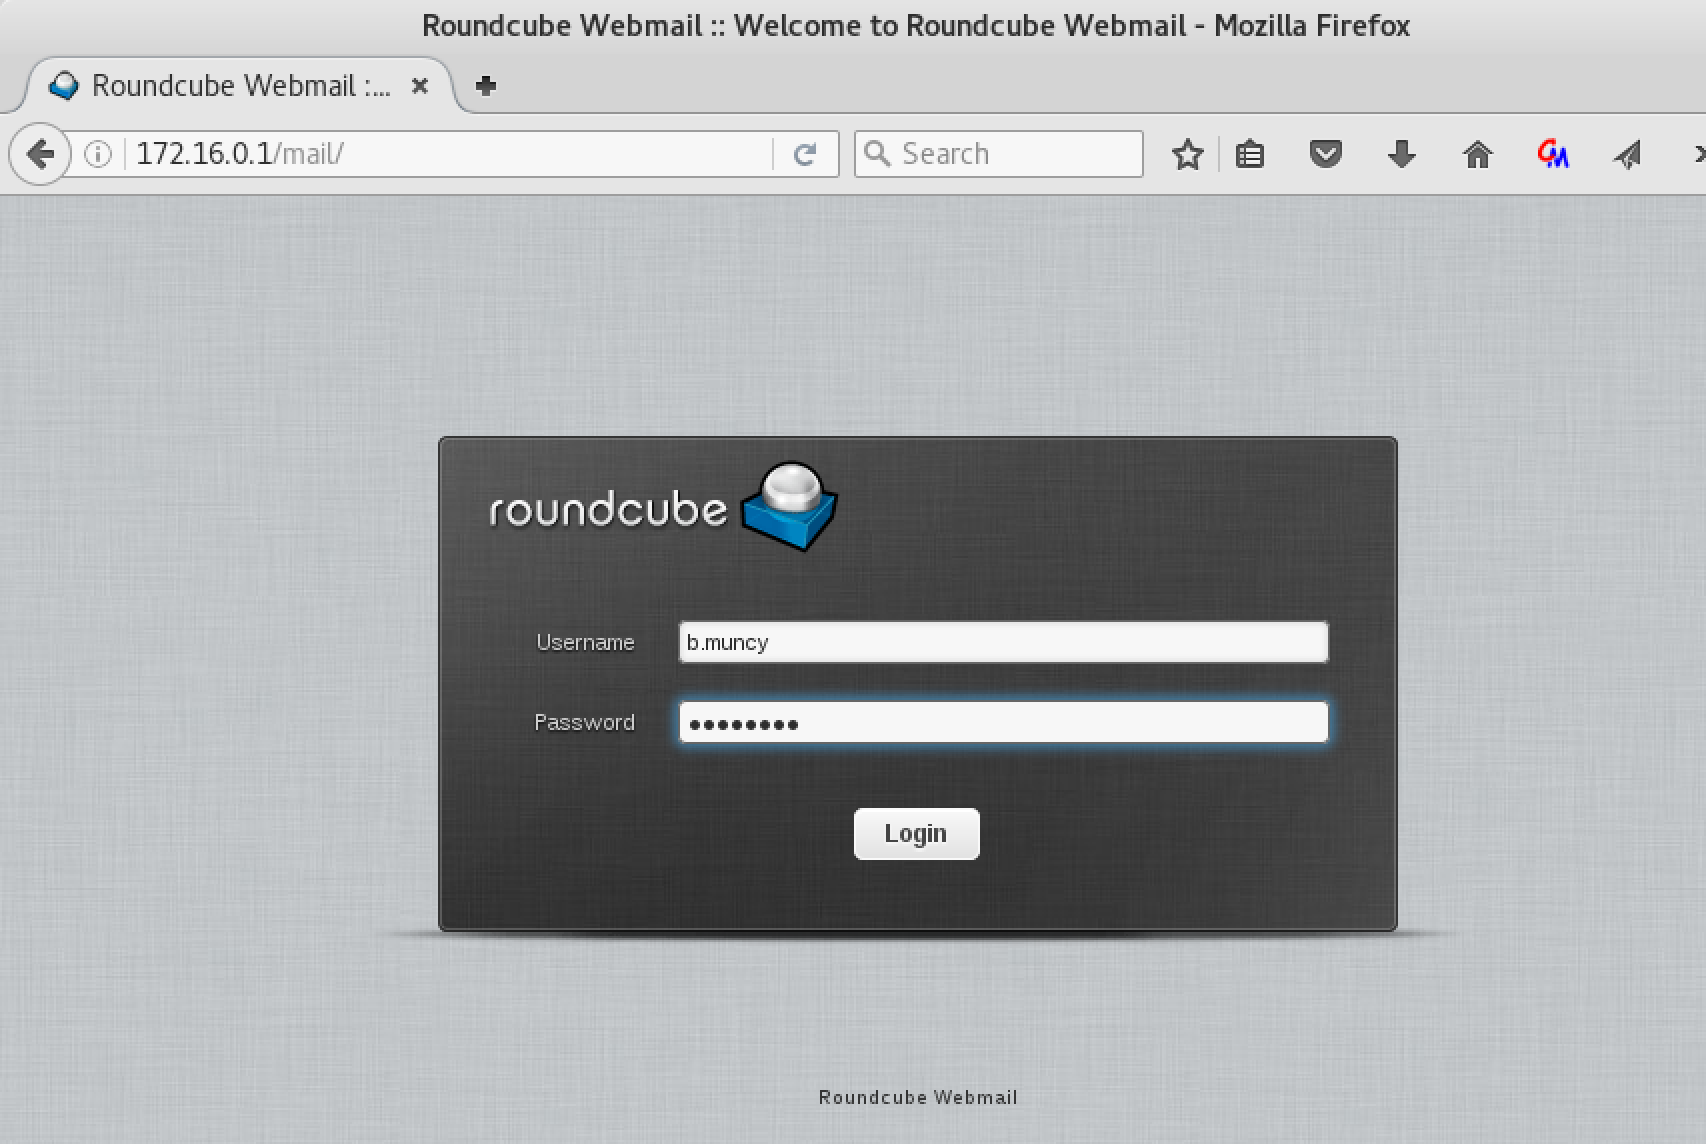The height and width of the screenshot is (1144, 1706).
Task: Open the downloads arrow panel
Action: [x=1402, y=154]
